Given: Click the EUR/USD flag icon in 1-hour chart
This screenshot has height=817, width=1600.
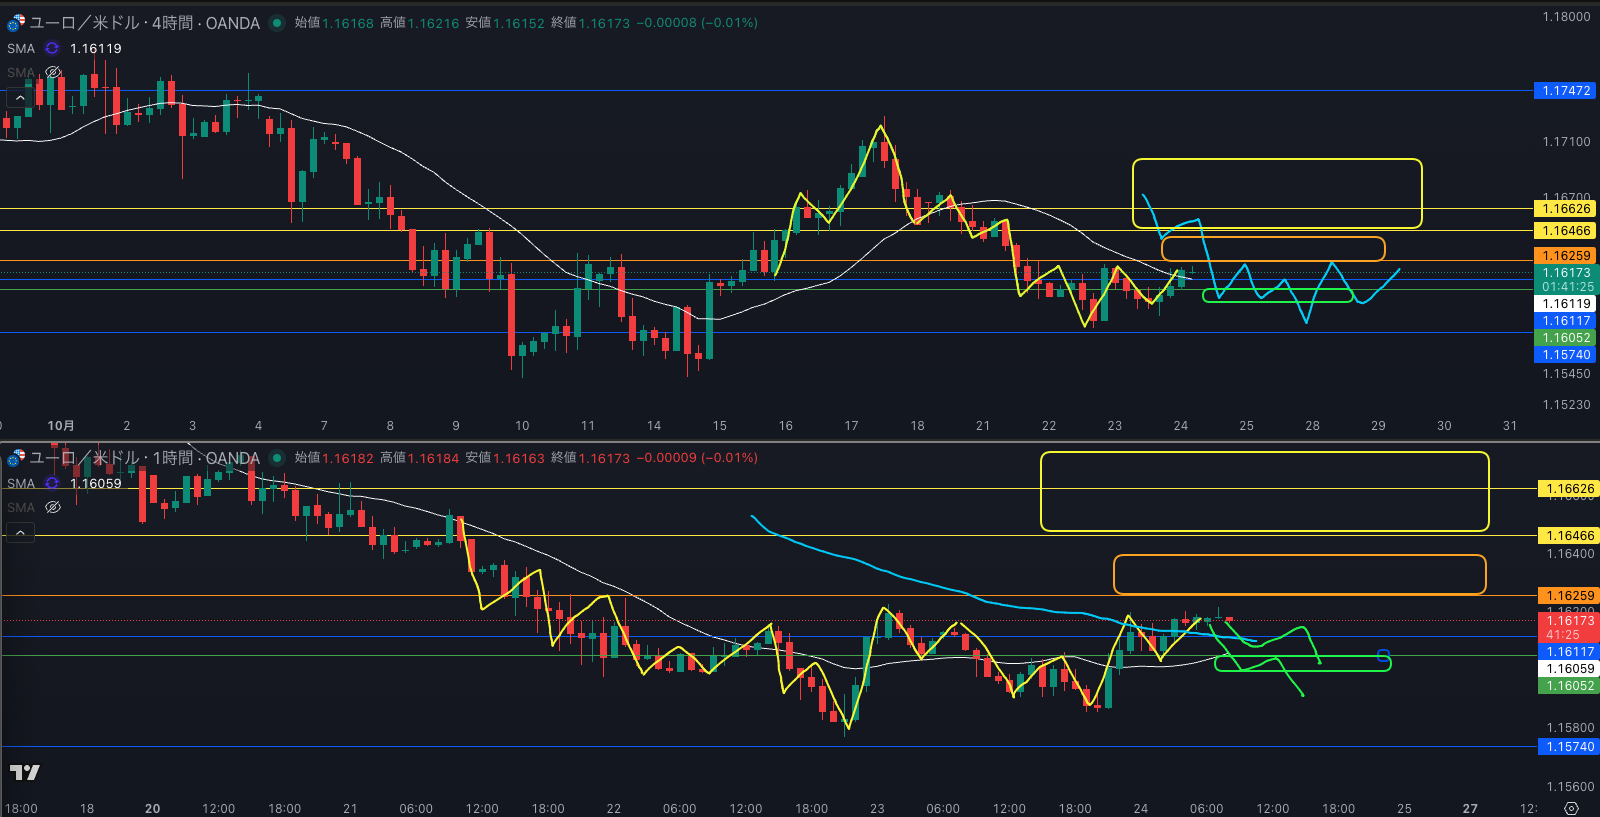Looking at the screenshot, I should [x=16, y=458].
